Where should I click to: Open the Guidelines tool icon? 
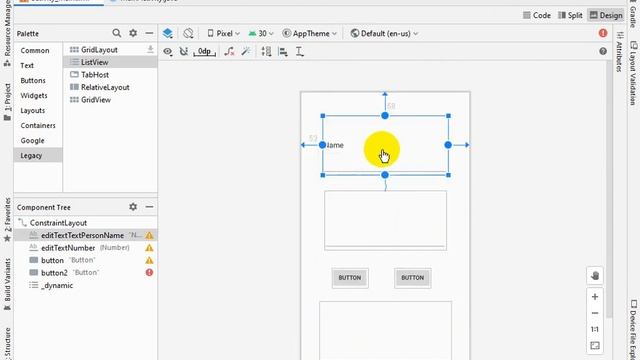(x=300, y=51)
